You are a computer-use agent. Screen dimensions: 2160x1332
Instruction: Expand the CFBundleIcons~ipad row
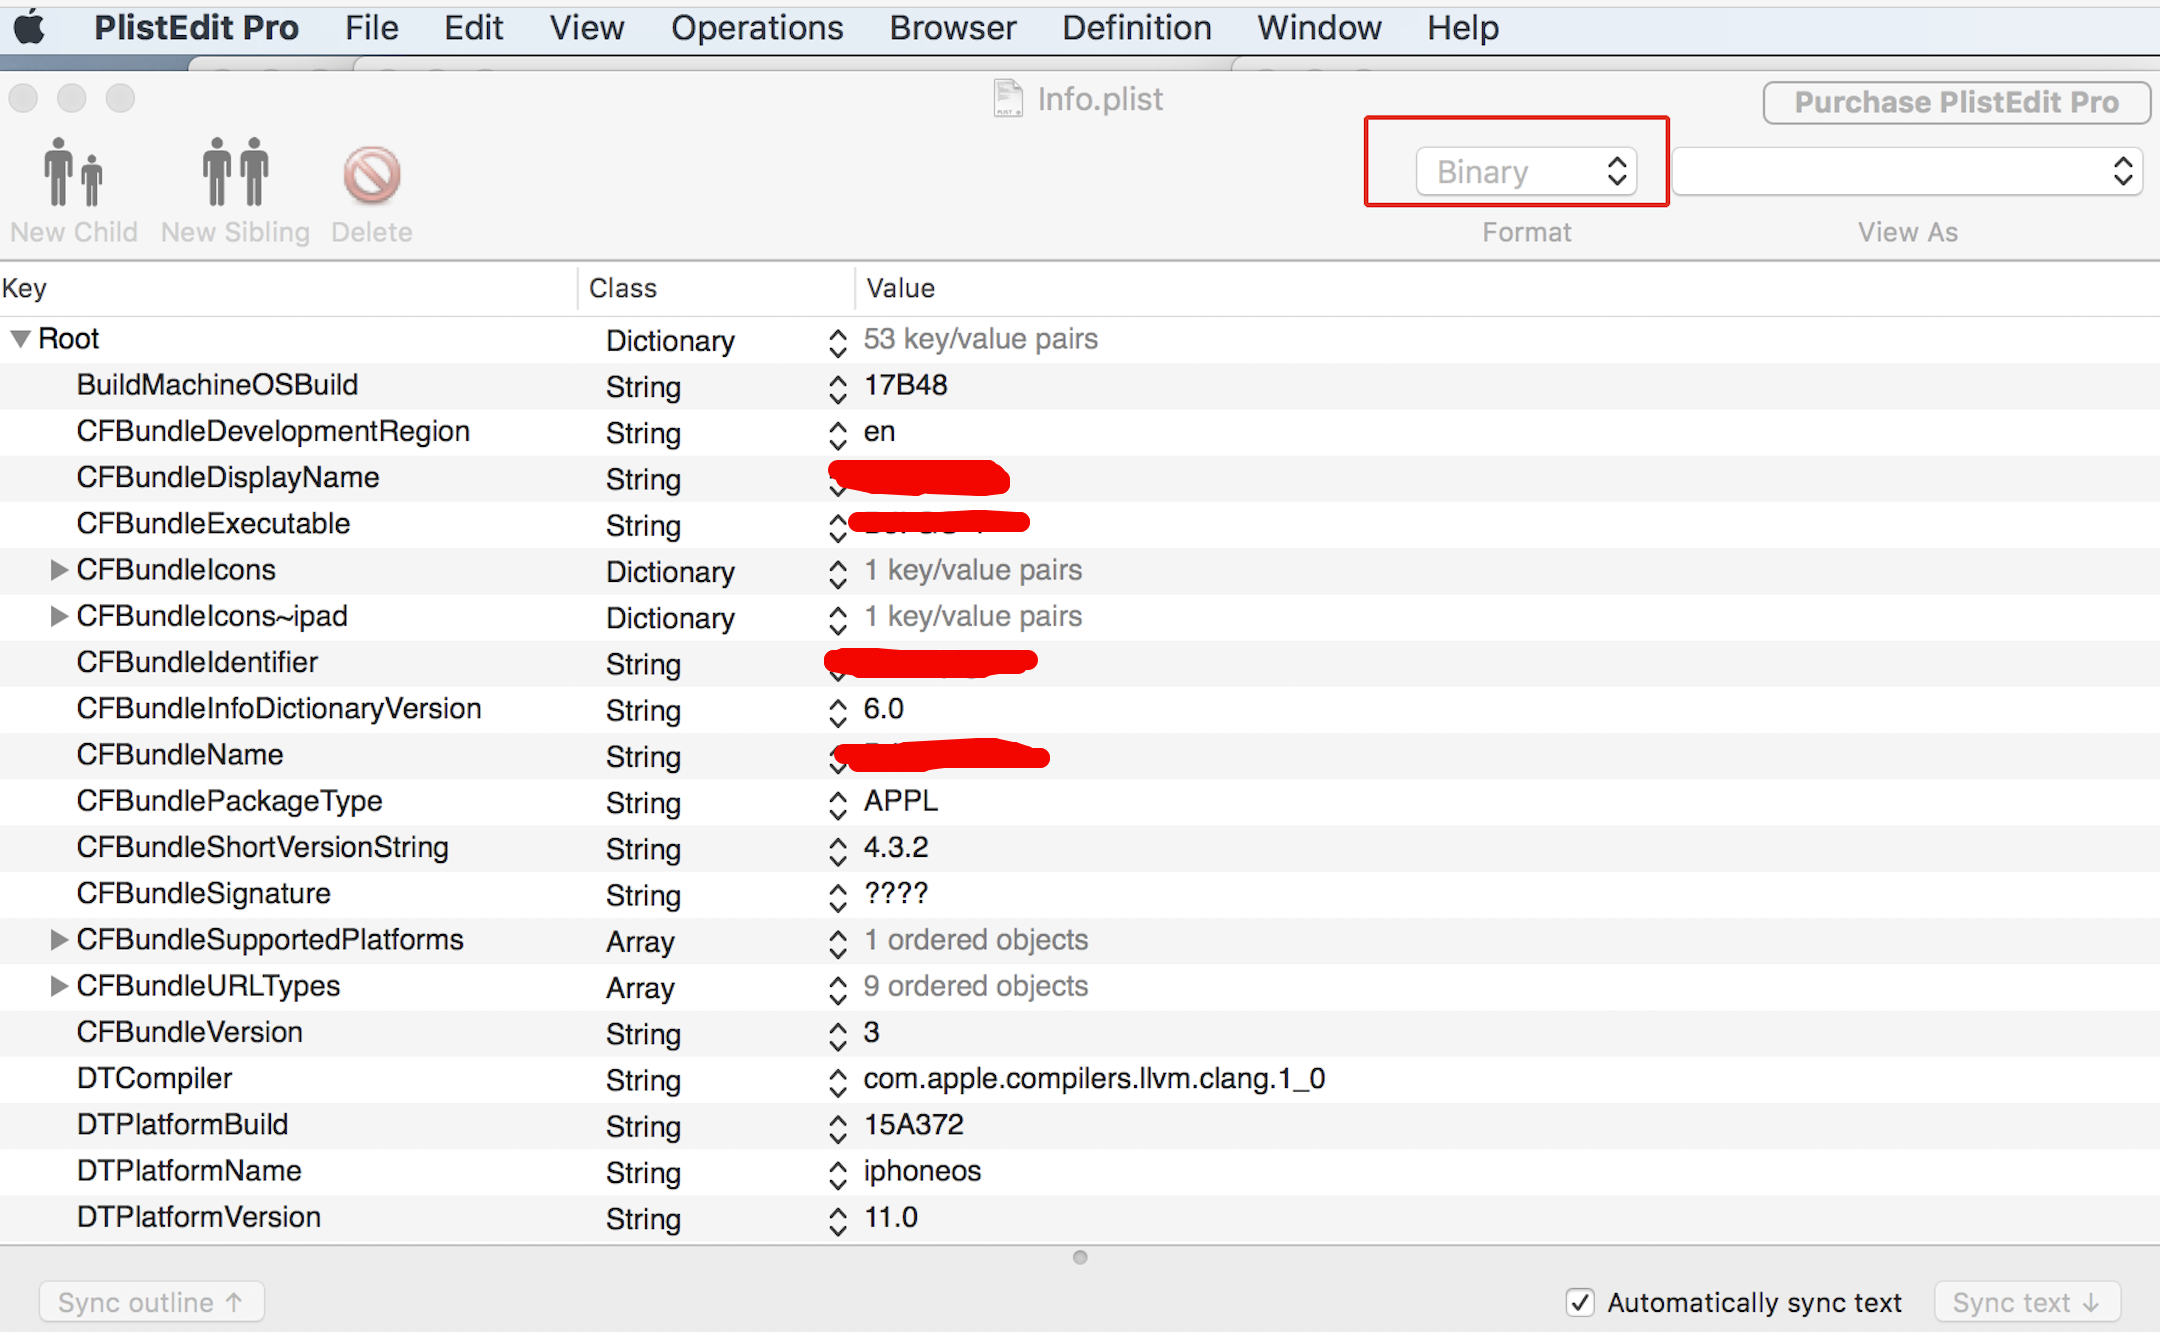coord(59,616)
